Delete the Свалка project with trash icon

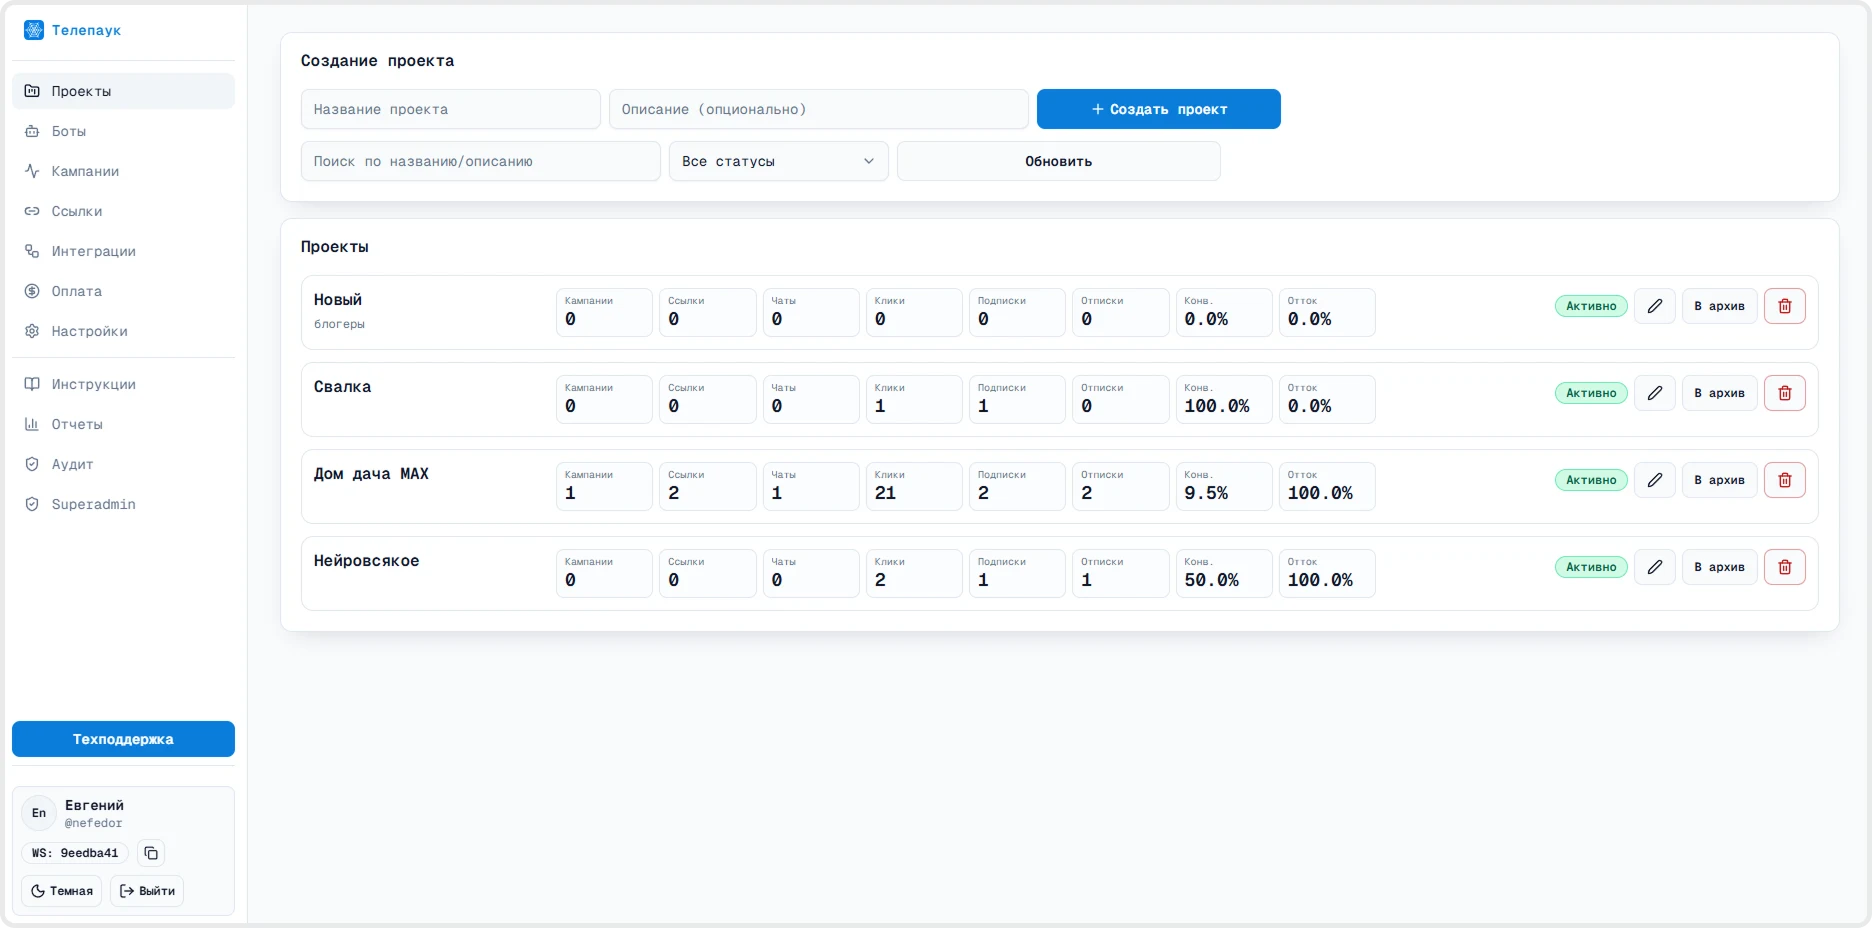[1785, 393]
